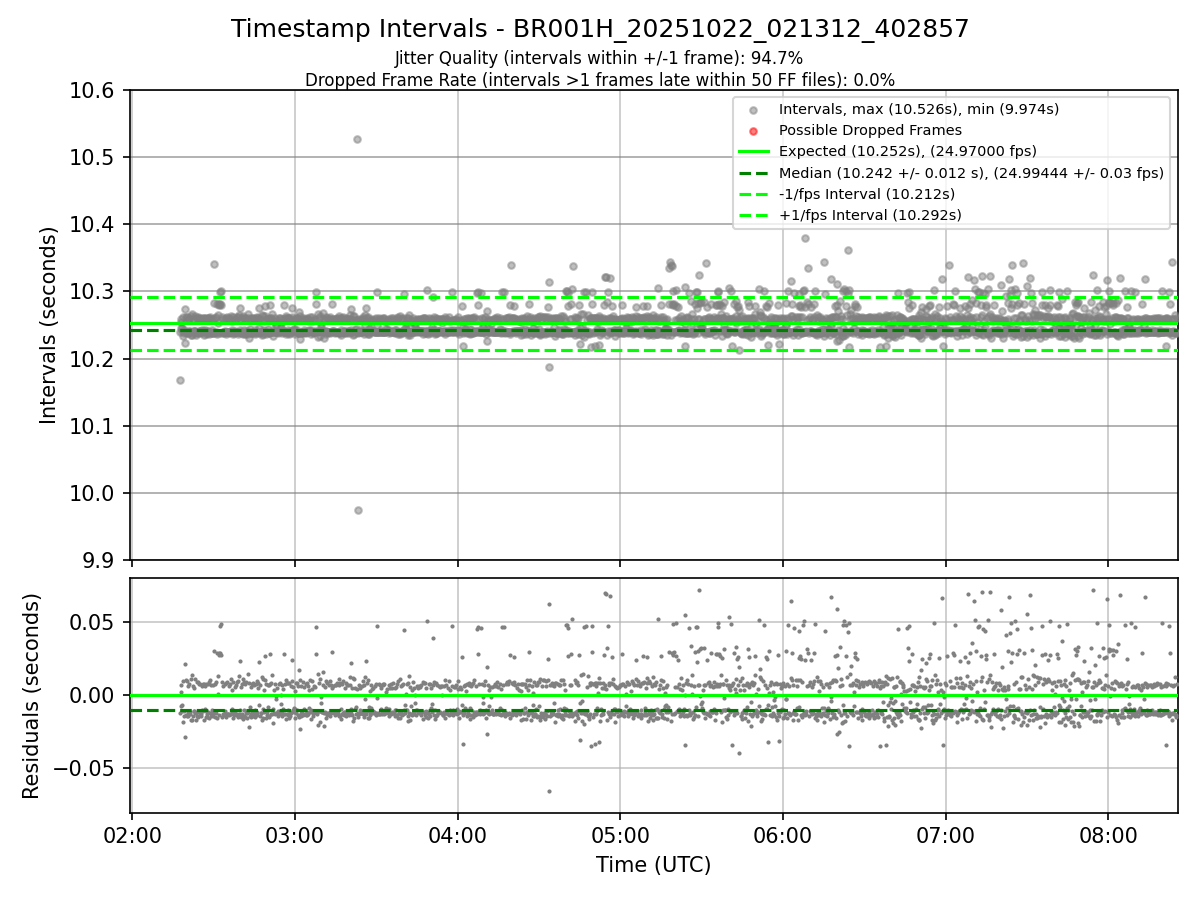
Task: Click the outlier data point near 9.974 seconds
Action: point(358,510)
